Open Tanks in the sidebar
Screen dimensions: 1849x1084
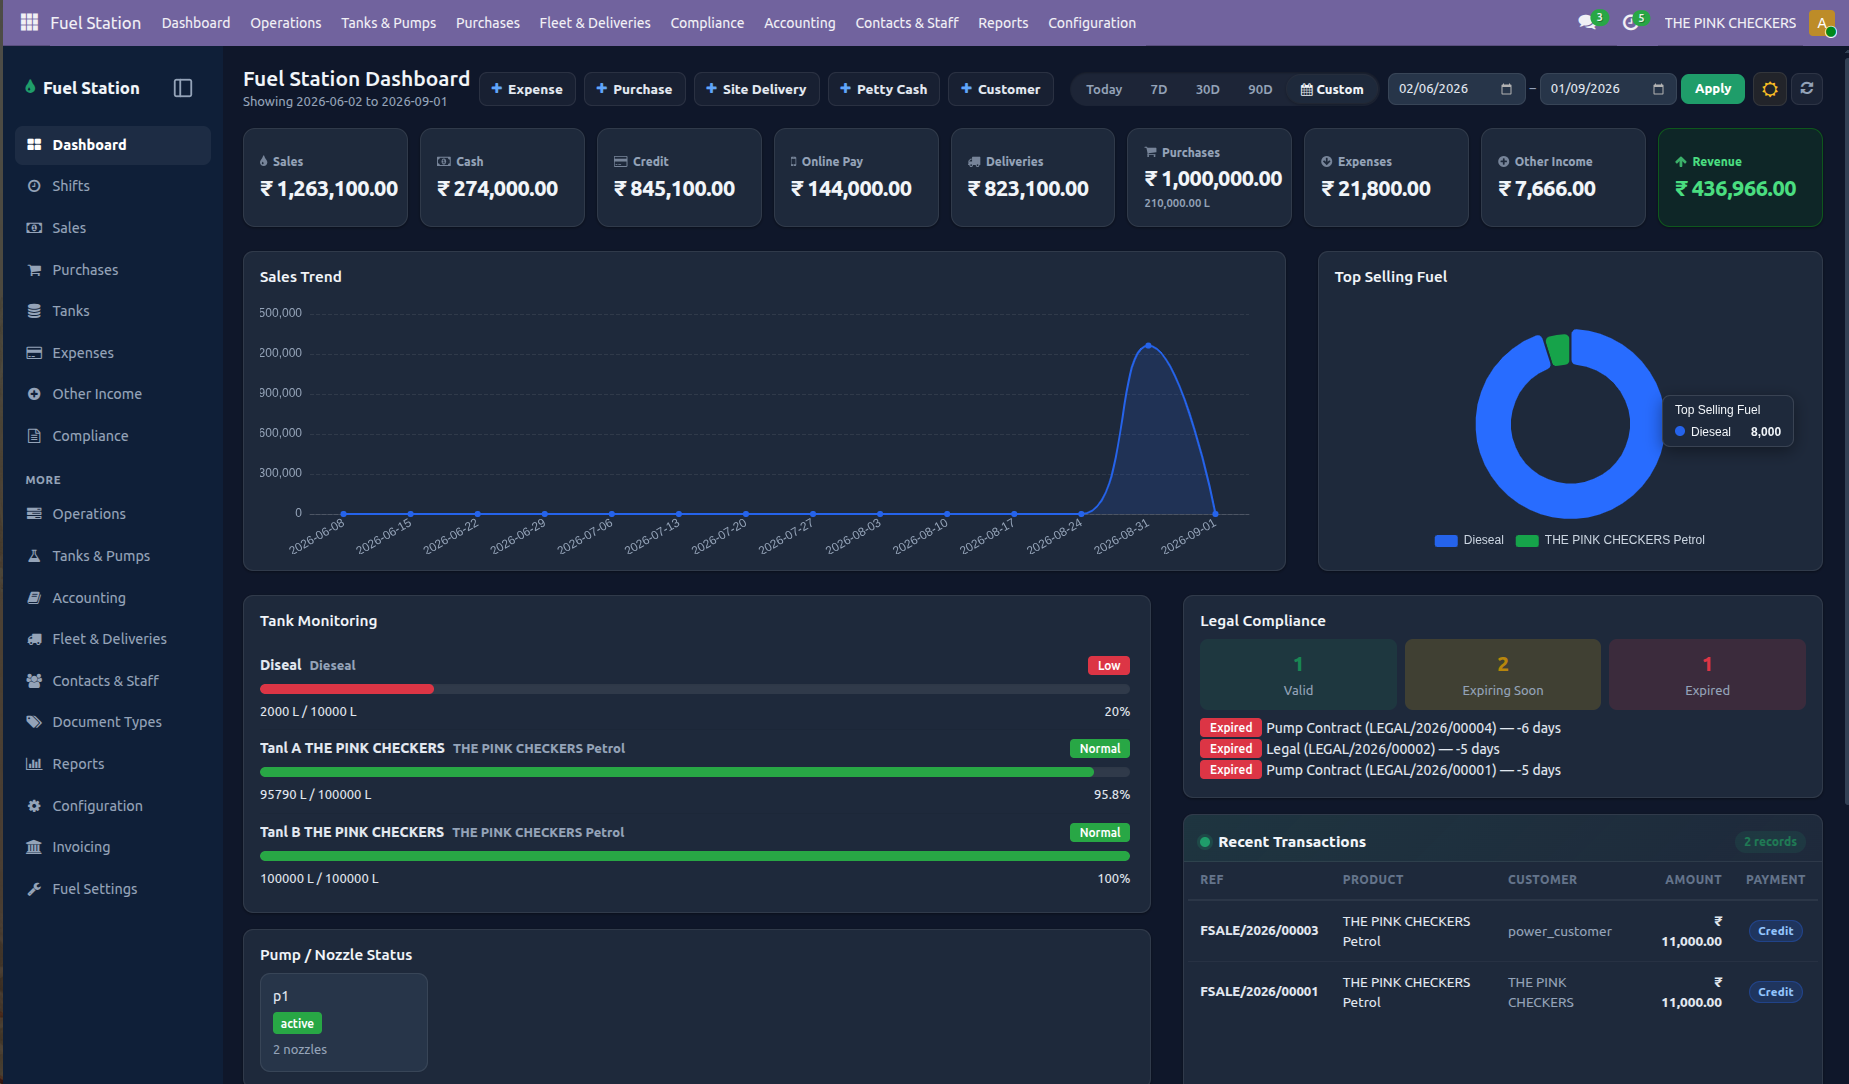[113, 311]
